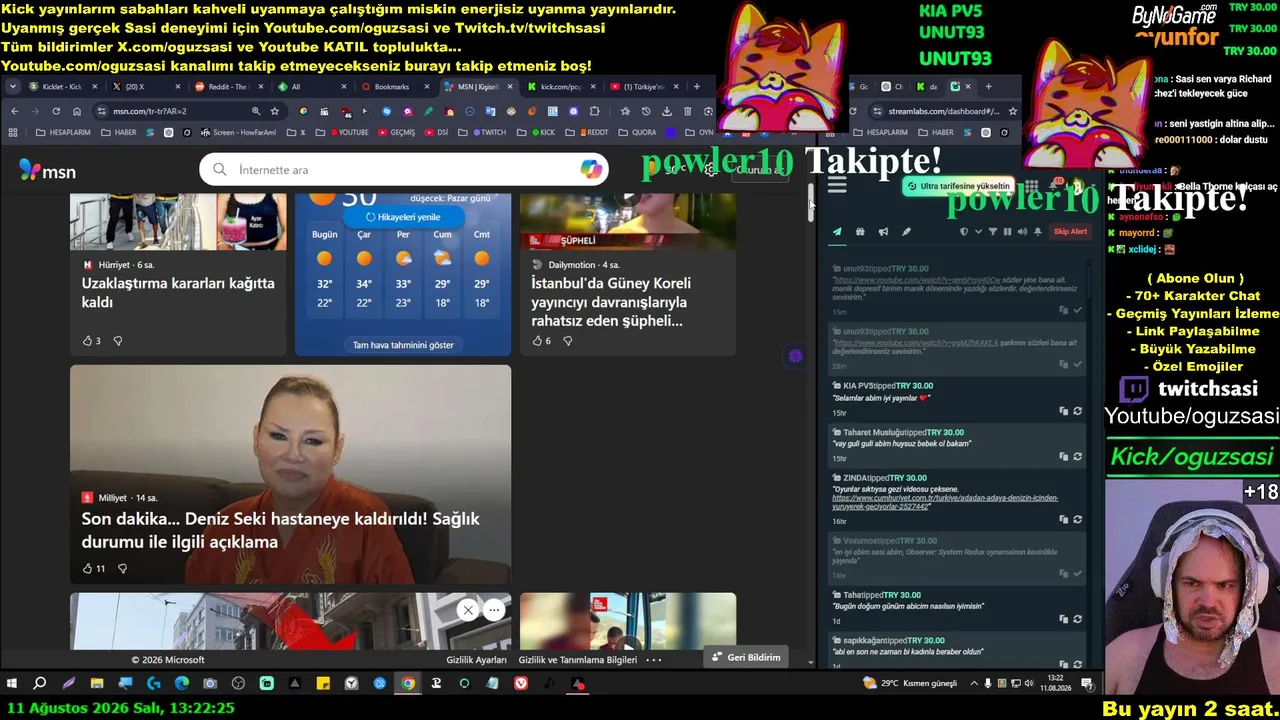Open the Streamlabs hamburger menu

[x=837, y=185]
